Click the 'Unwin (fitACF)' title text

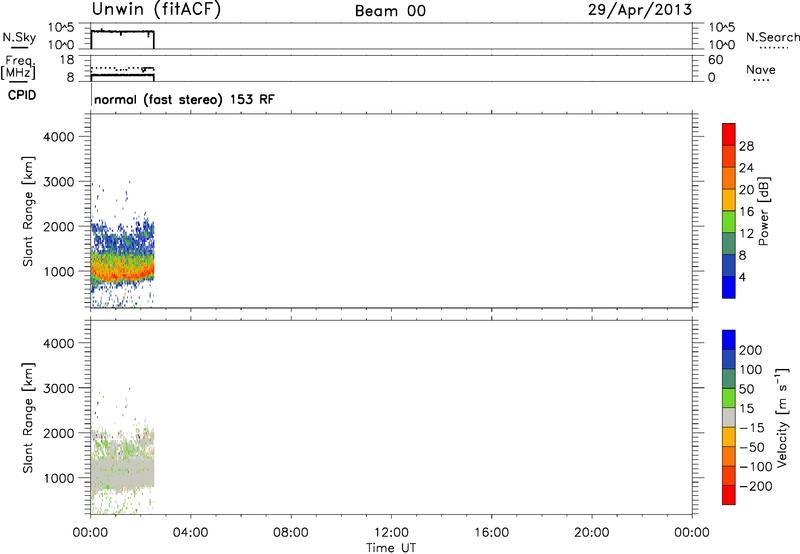tap(156, 10)
